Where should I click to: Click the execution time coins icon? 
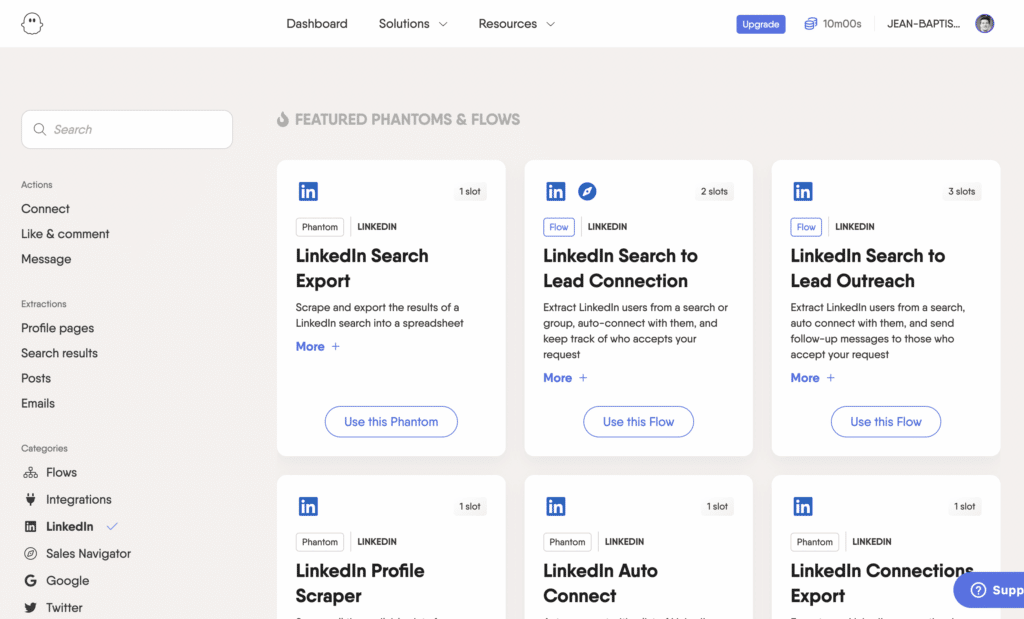(810, 24)
